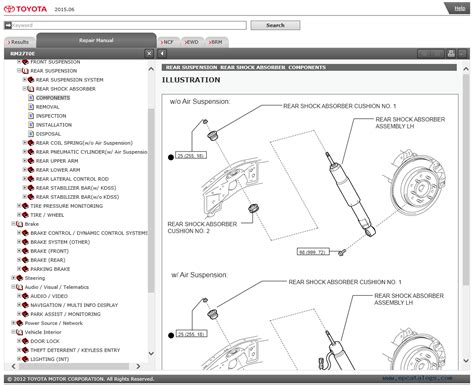This screenshot has width=474, height=385.
Task: Switch to the NCF tab
Action: (x=168, y=42)
